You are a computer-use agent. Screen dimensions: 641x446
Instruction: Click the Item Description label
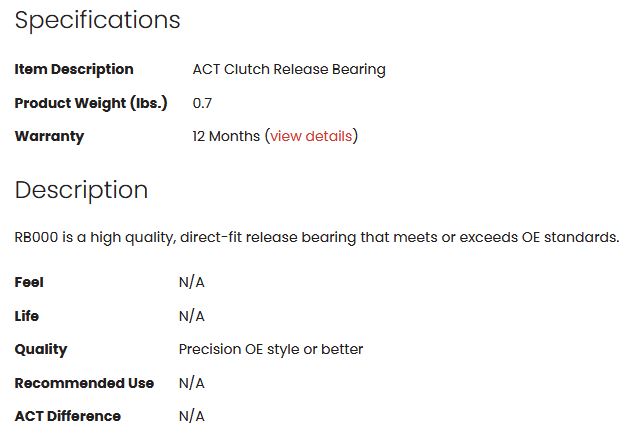[74, 69]
